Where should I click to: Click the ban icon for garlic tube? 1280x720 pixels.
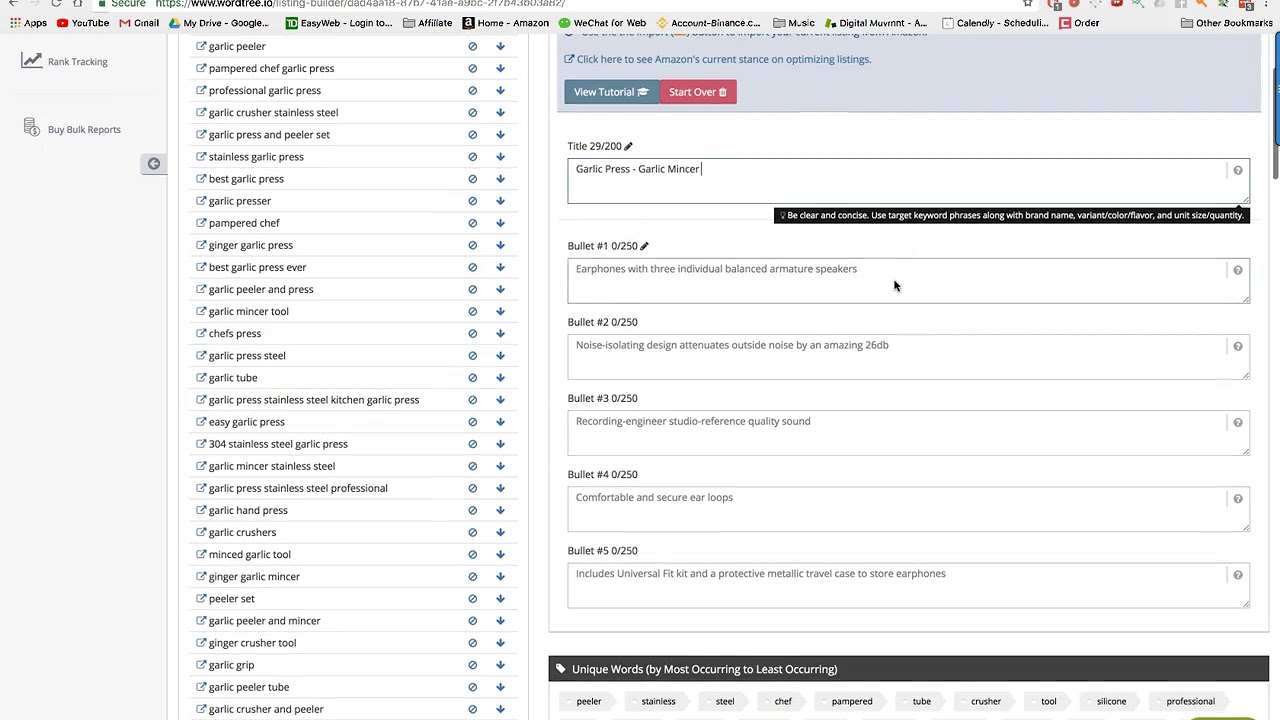pyautogui.click(x=473, y=378)
